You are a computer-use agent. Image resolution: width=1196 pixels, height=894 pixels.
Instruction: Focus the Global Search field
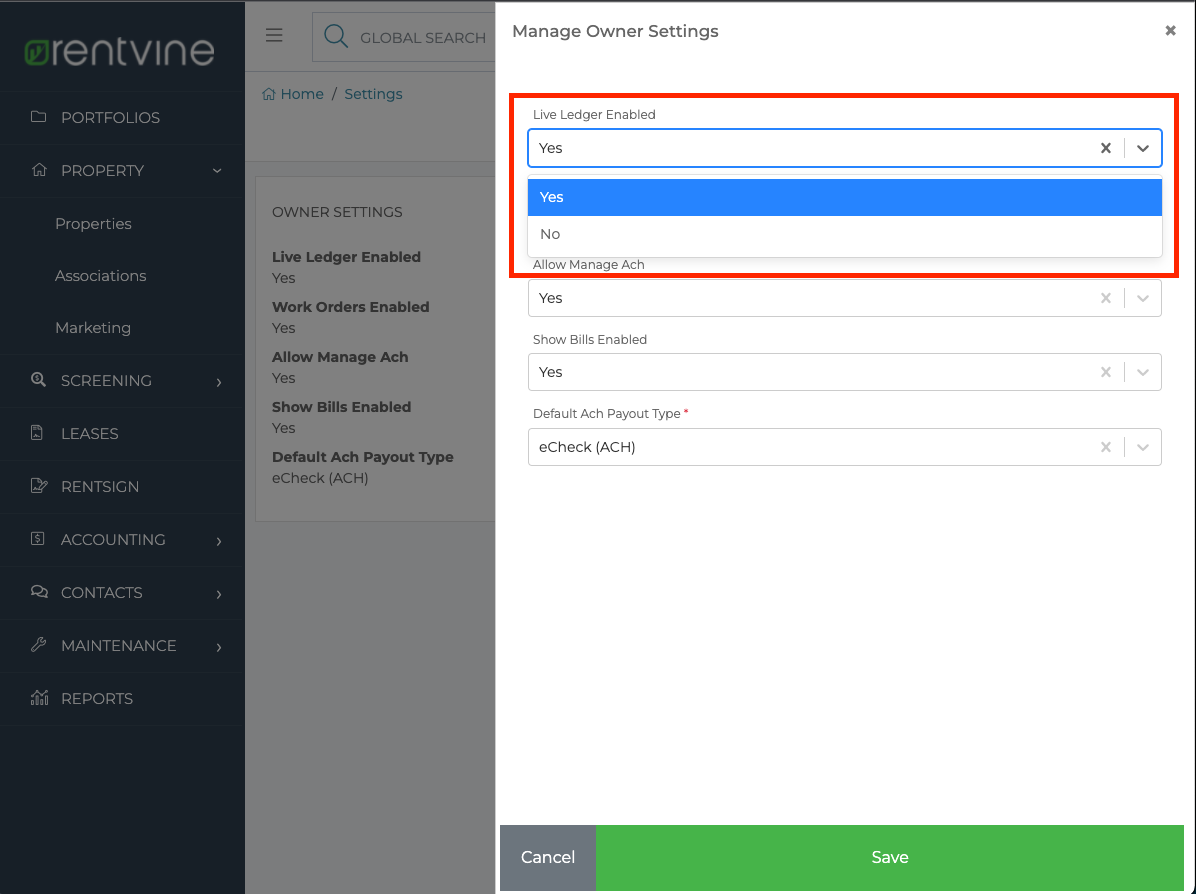coord(404,37)
